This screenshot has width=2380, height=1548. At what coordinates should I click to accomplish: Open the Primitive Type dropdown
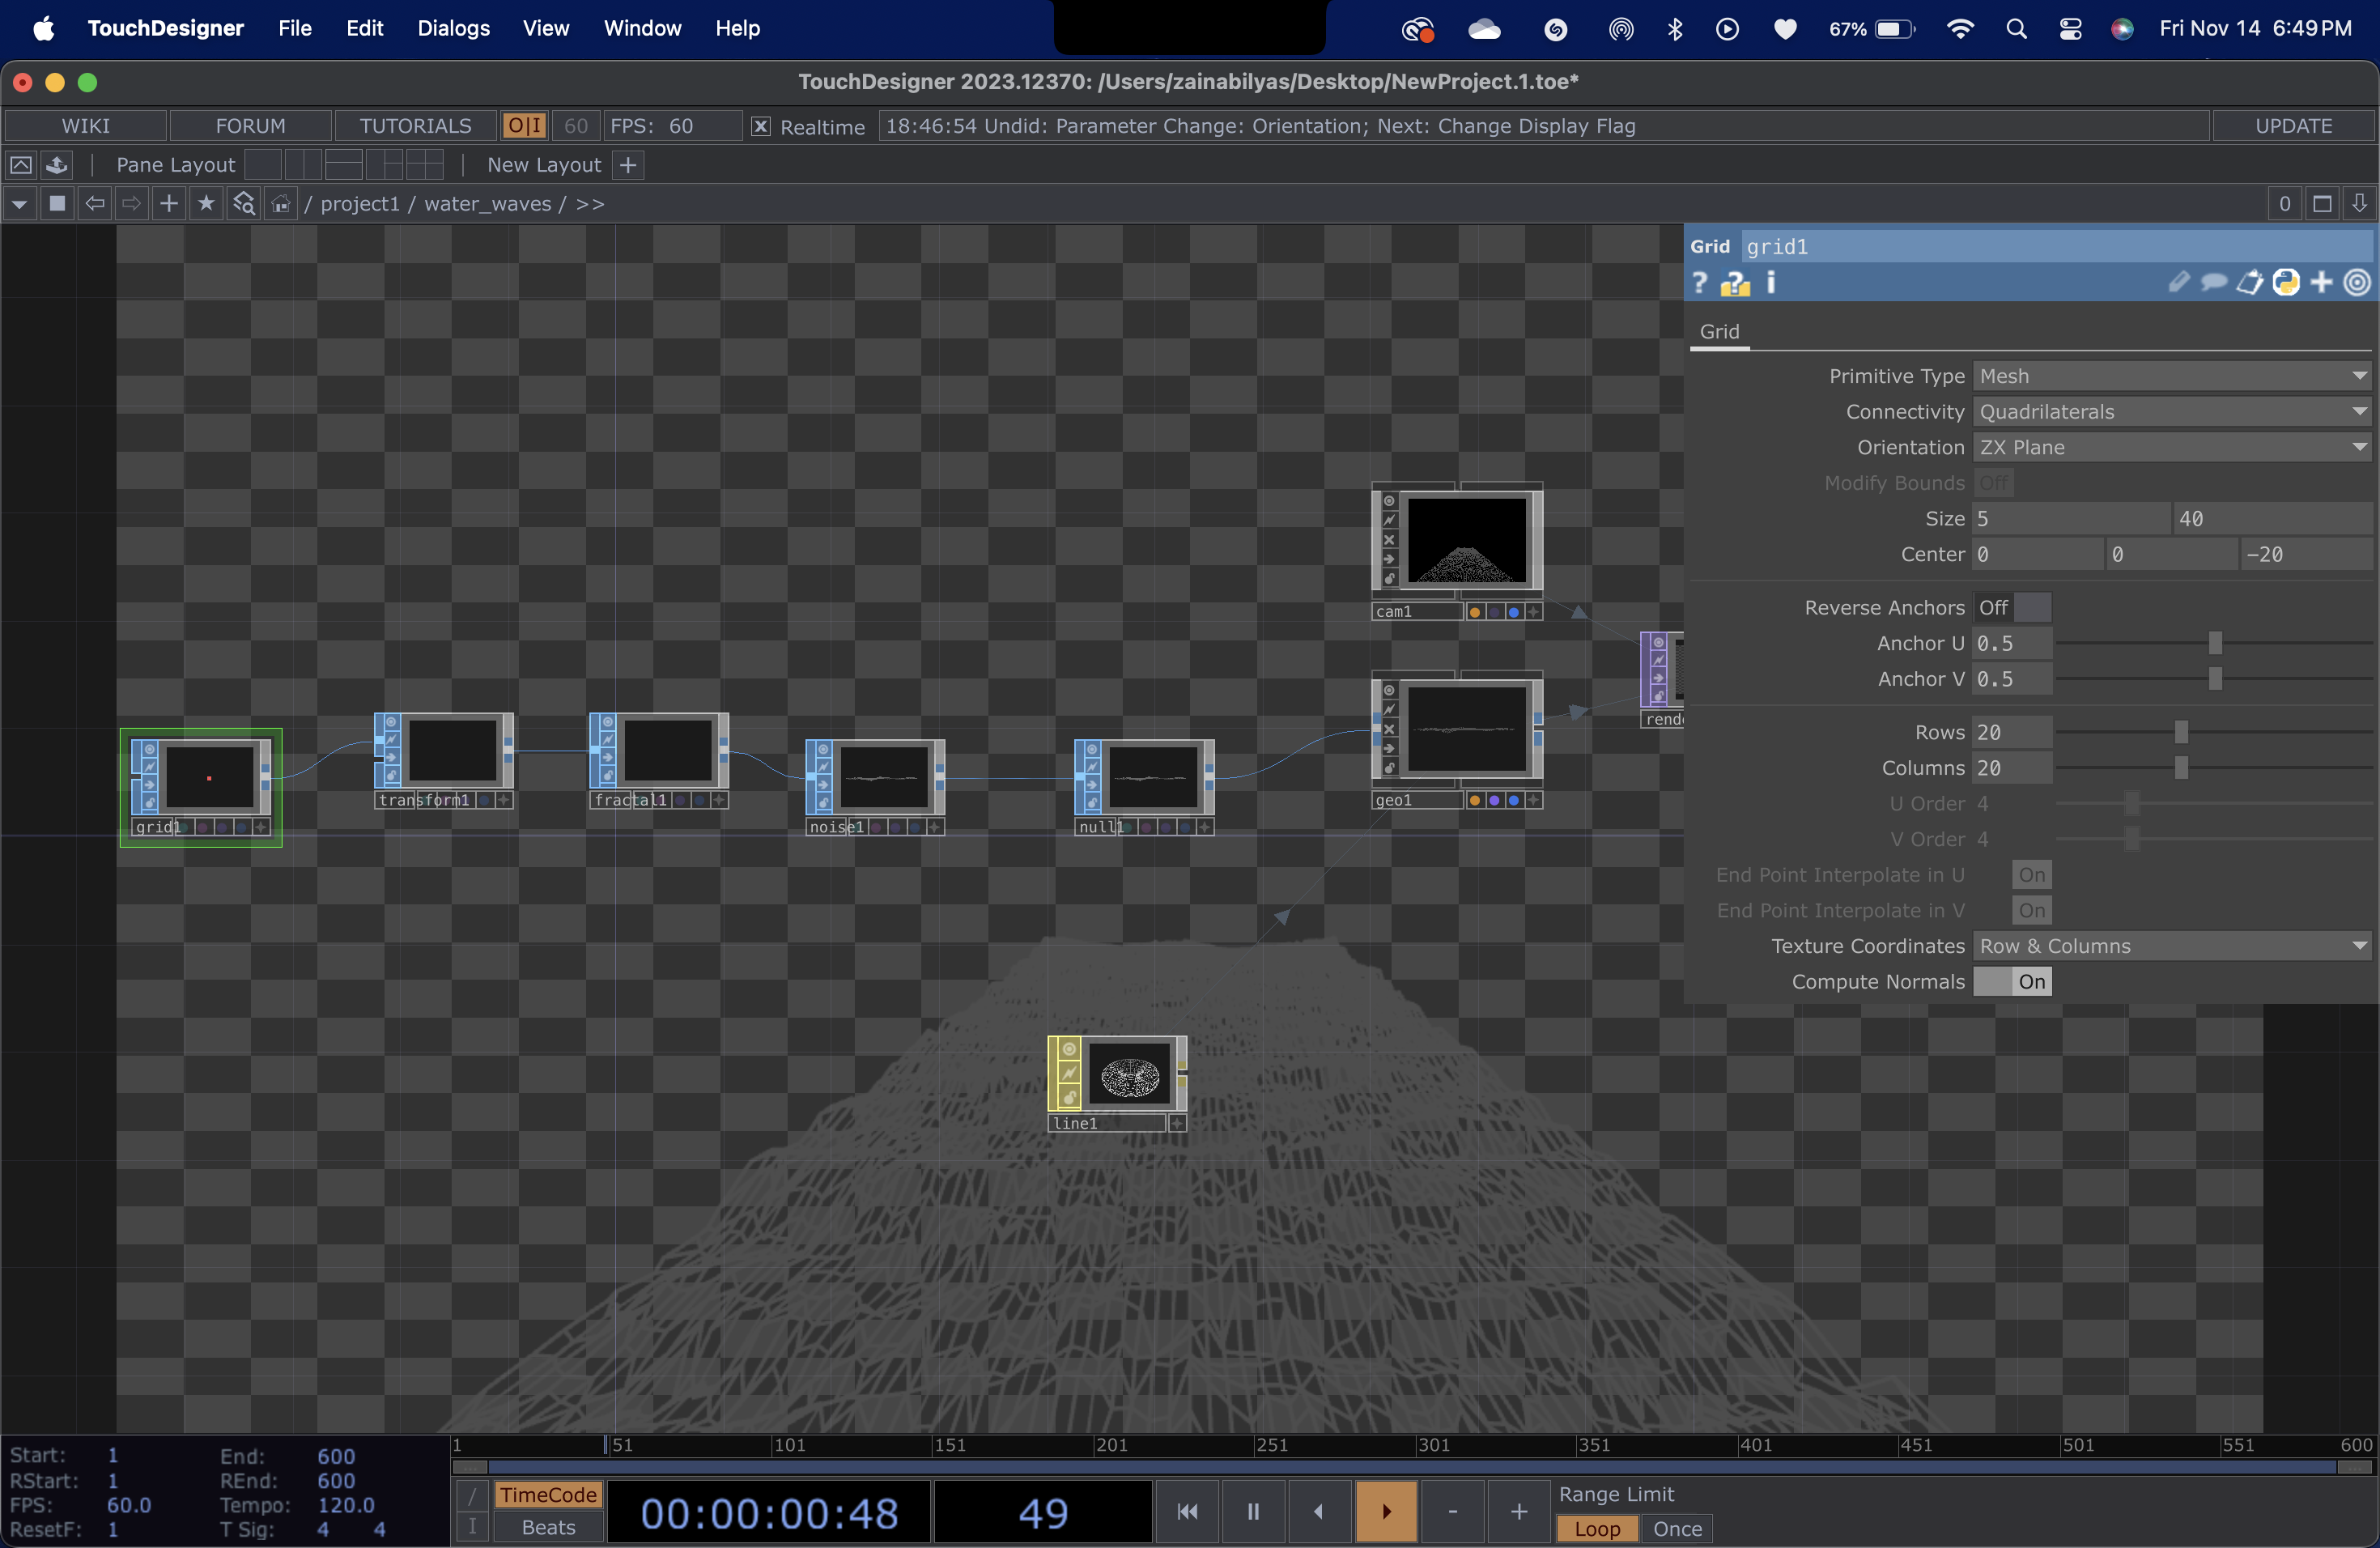2172,376
